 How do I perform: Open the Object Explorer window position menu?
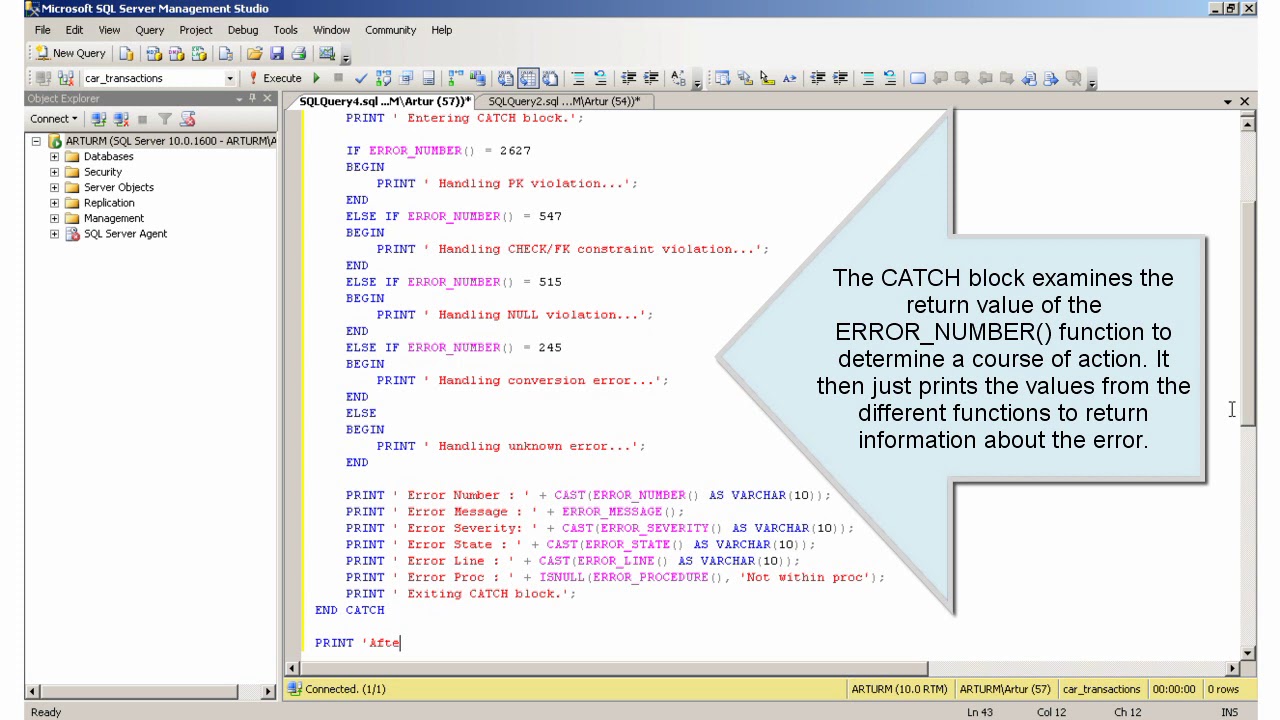(x=239, y=99)
